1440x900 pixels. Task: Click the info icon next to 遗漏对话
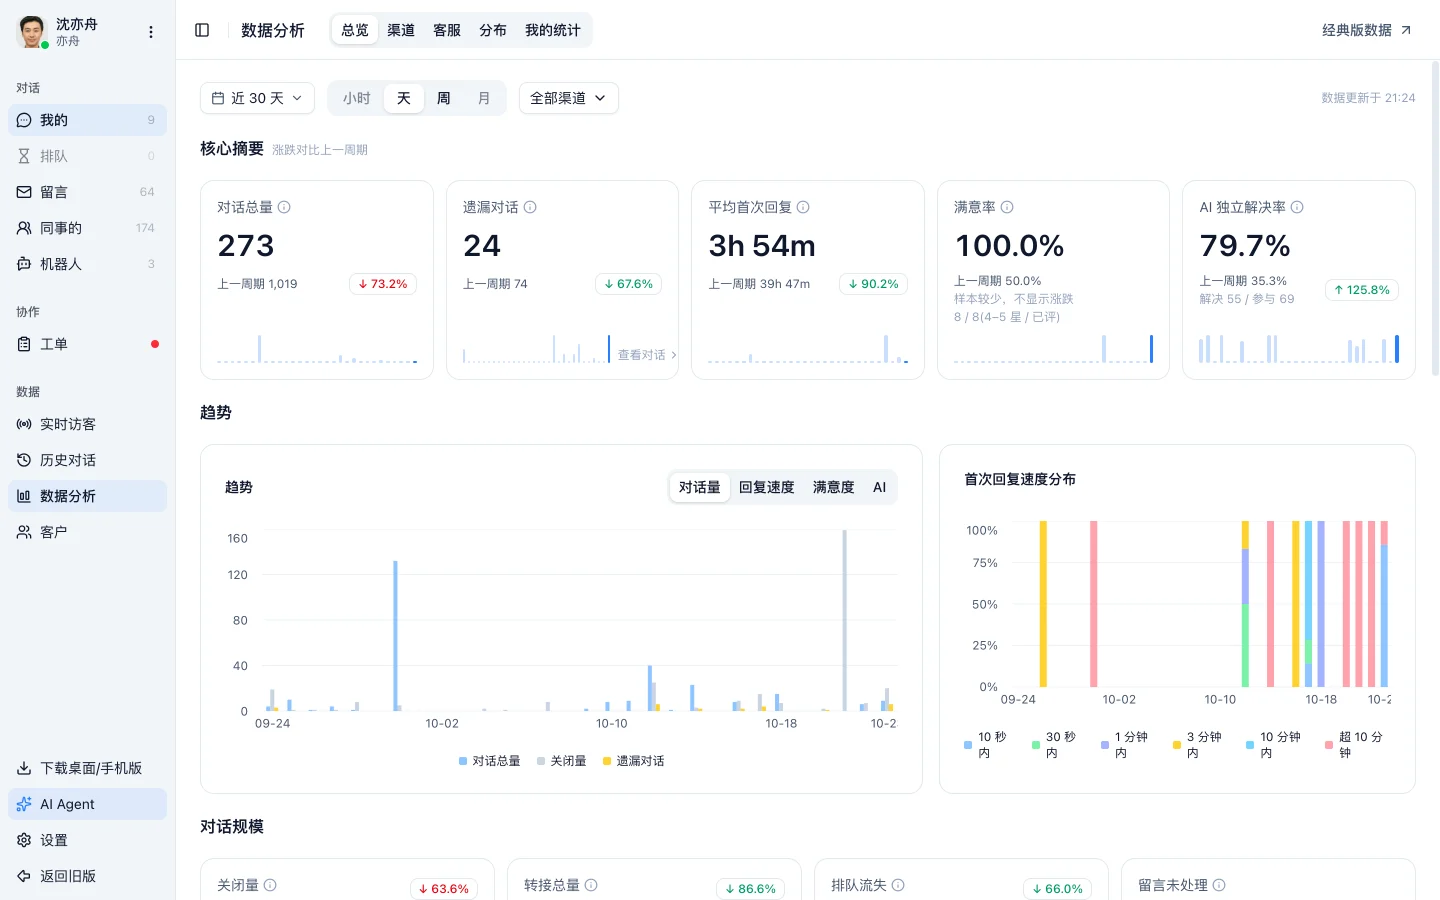pyautogui.click(x=530, y=207)
